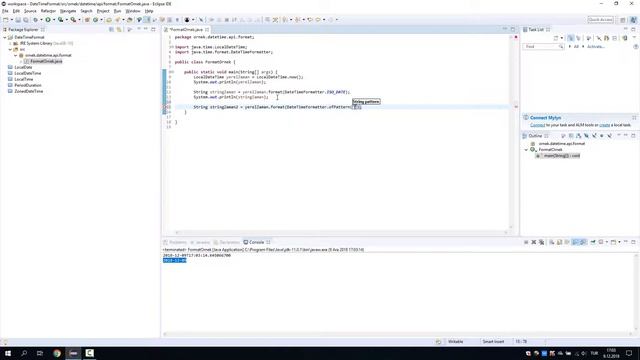Click the Collapse All icon in Package Explorer
The height and width of the screenshot is (360, 640).
click(111, 29)
